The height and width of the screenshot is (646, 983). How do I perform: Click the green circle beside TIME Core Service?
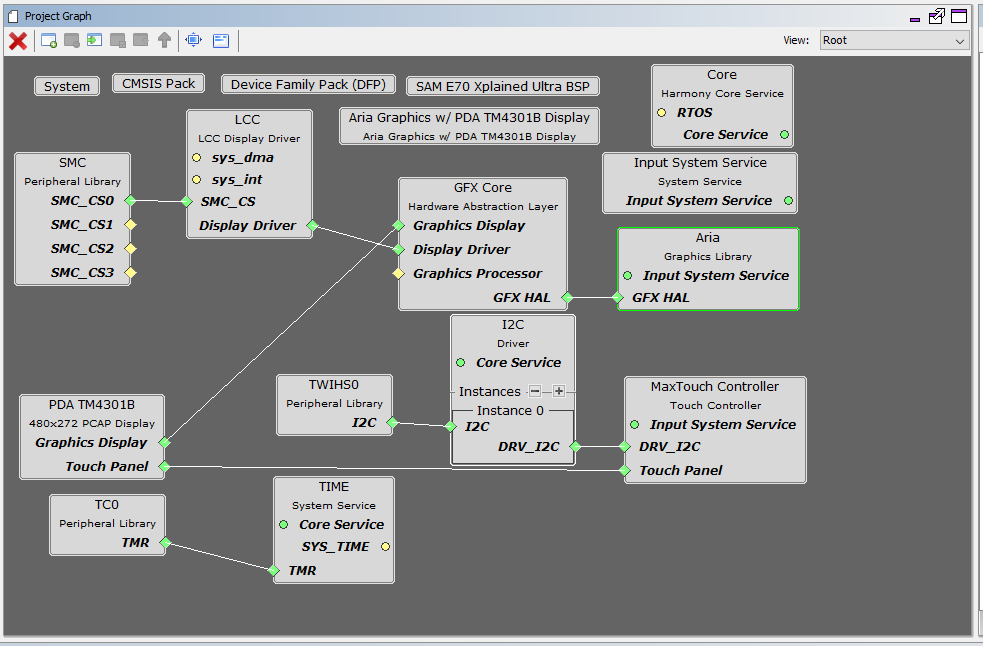click(283, 524)
